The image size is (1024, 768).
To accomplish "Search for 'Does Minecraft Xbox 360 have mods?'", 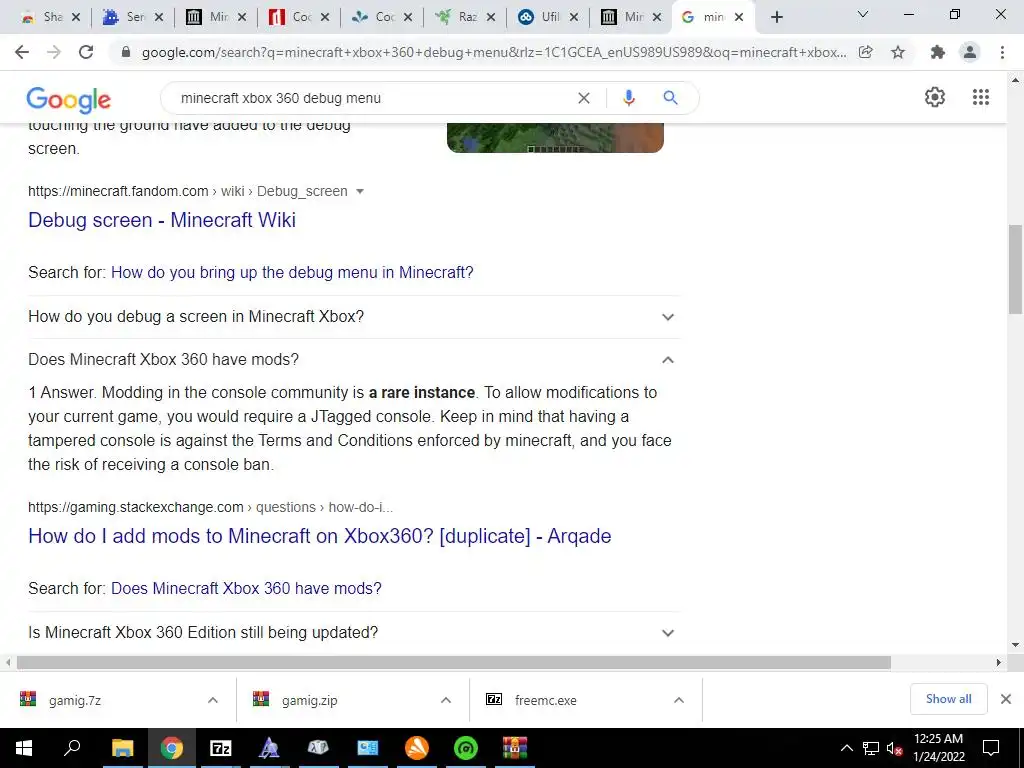I will coord(246,588).
